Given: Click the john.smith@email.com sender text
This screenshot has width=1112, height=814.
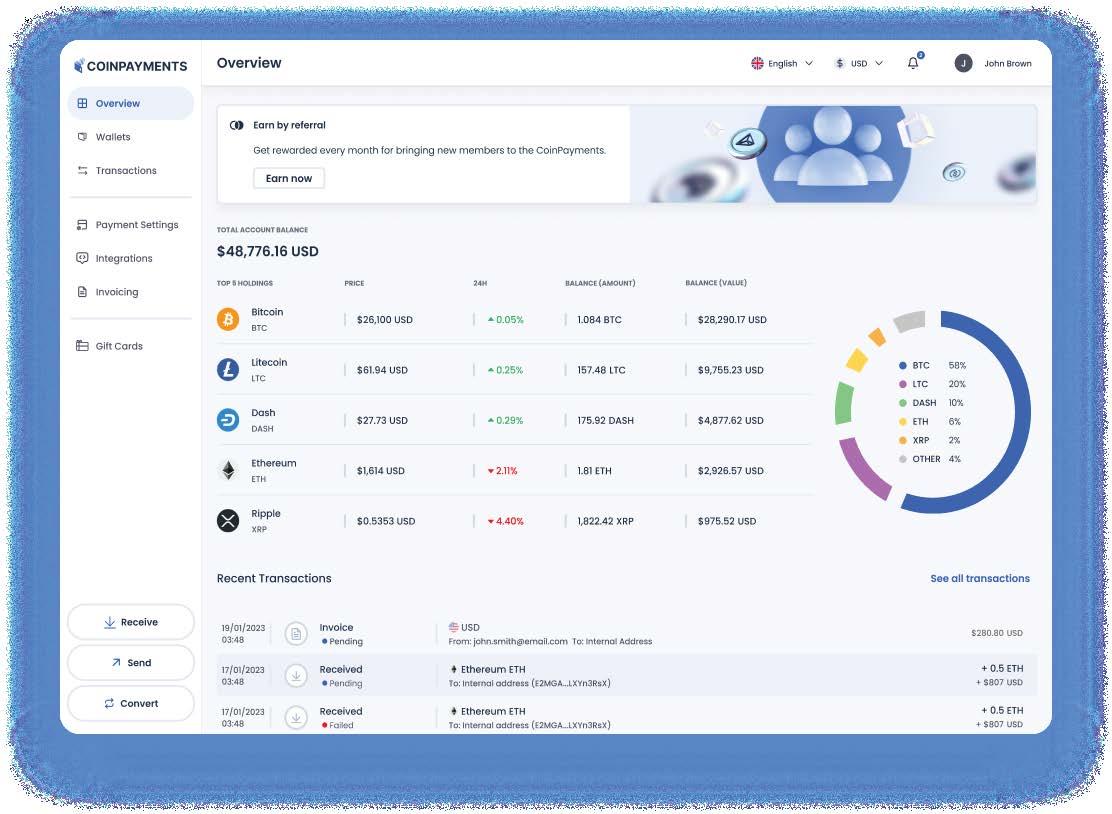Looking at the screenshot, I should coord(520,642).
